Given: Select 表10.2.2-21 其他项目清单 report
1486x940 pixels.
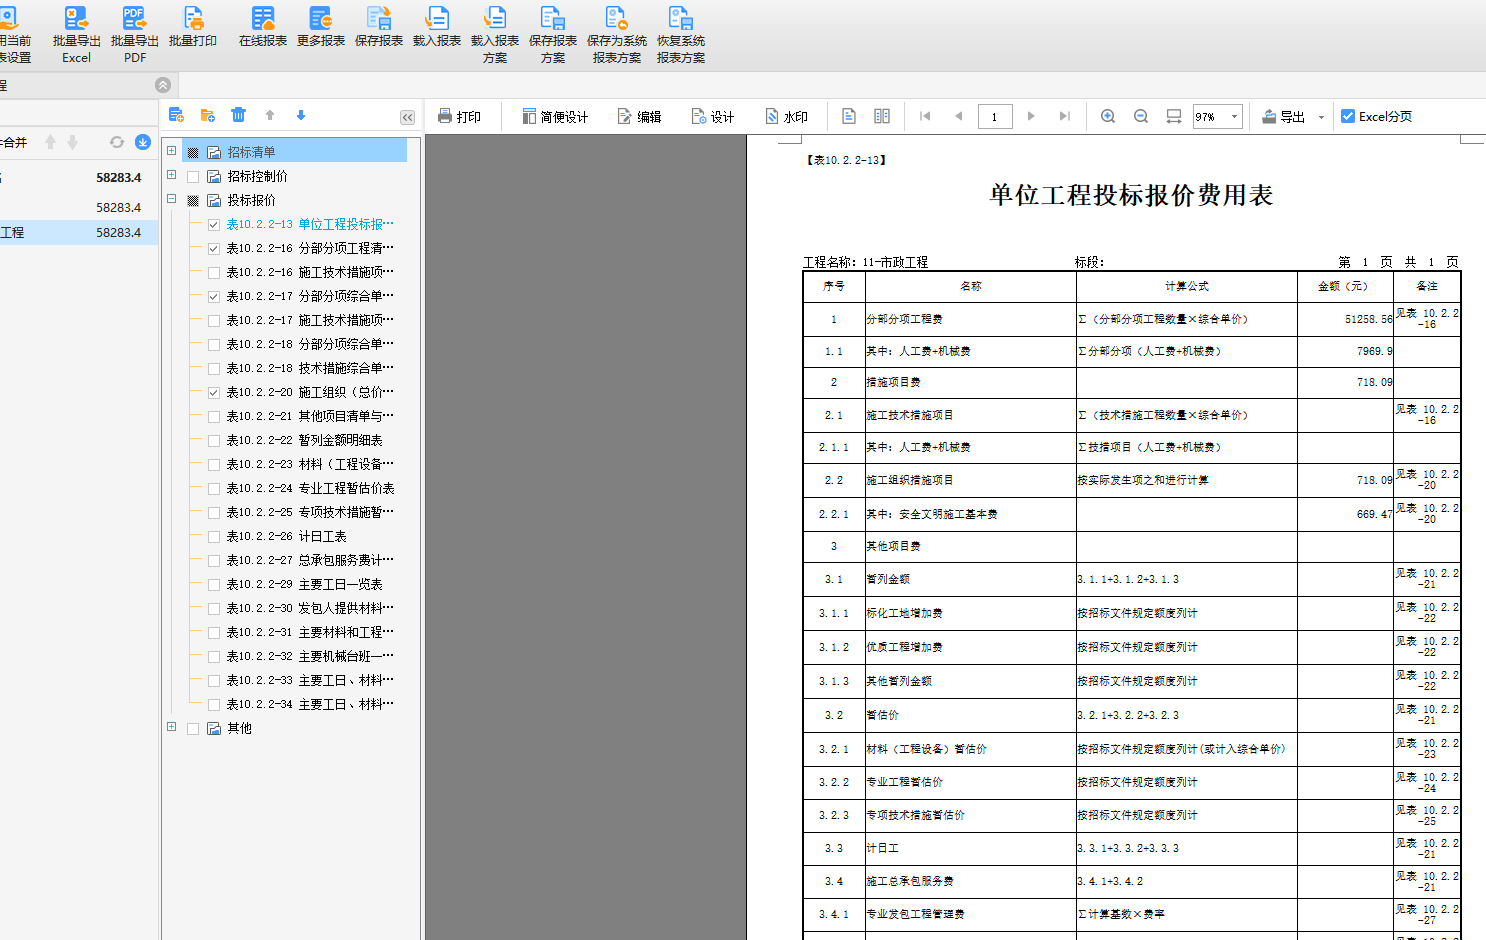Looking at the screenshot, I should click(310, 416).
